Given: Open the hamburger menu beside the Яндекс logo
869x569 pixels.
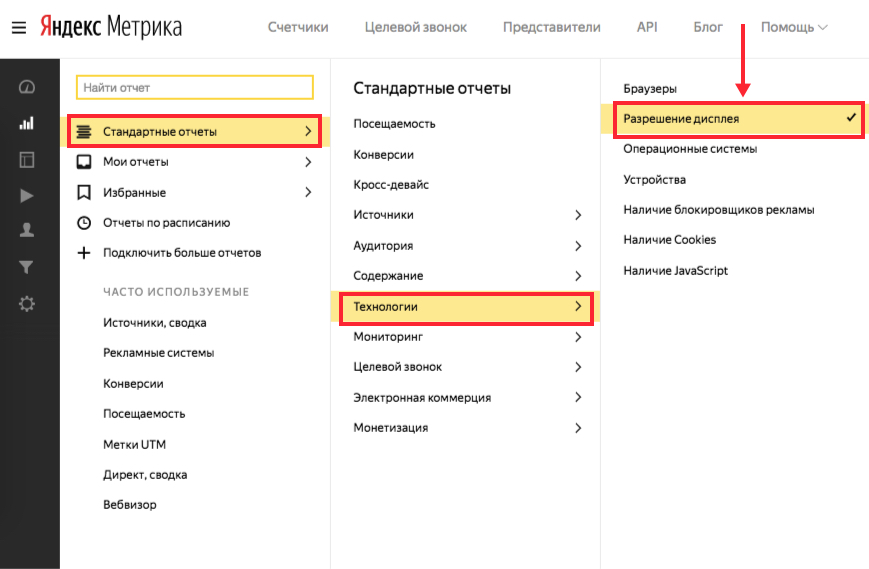Looking at the screenshot, I should click(19, 27).
